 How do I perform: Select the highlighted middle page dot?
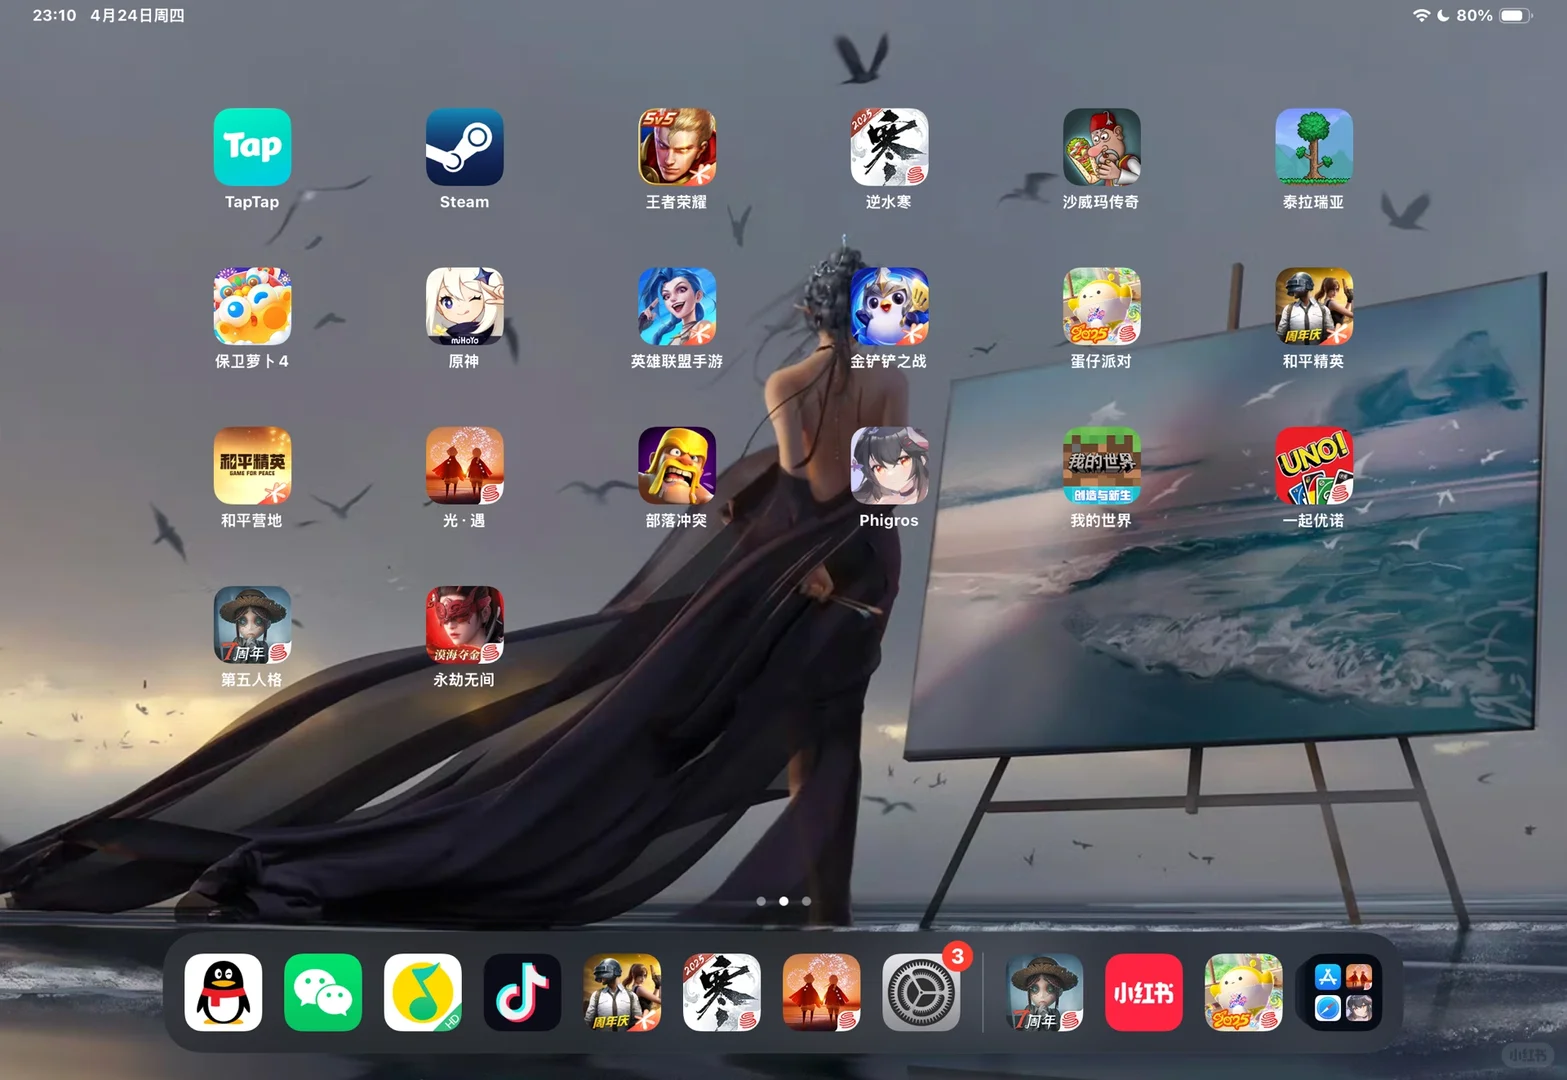784,901
